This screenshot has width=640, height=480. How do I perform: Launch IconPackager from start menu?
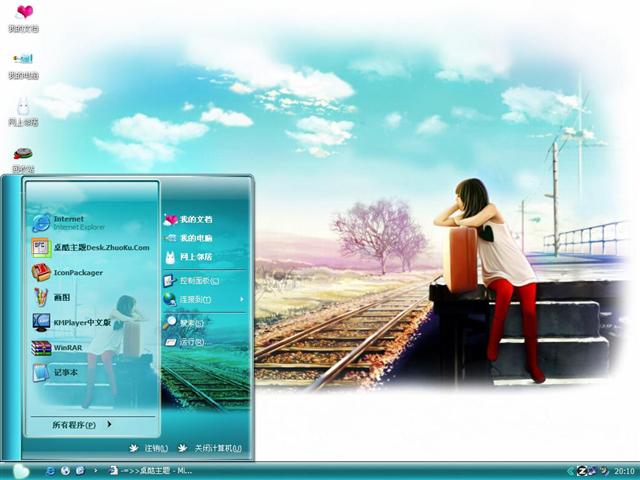pos(68,273)
